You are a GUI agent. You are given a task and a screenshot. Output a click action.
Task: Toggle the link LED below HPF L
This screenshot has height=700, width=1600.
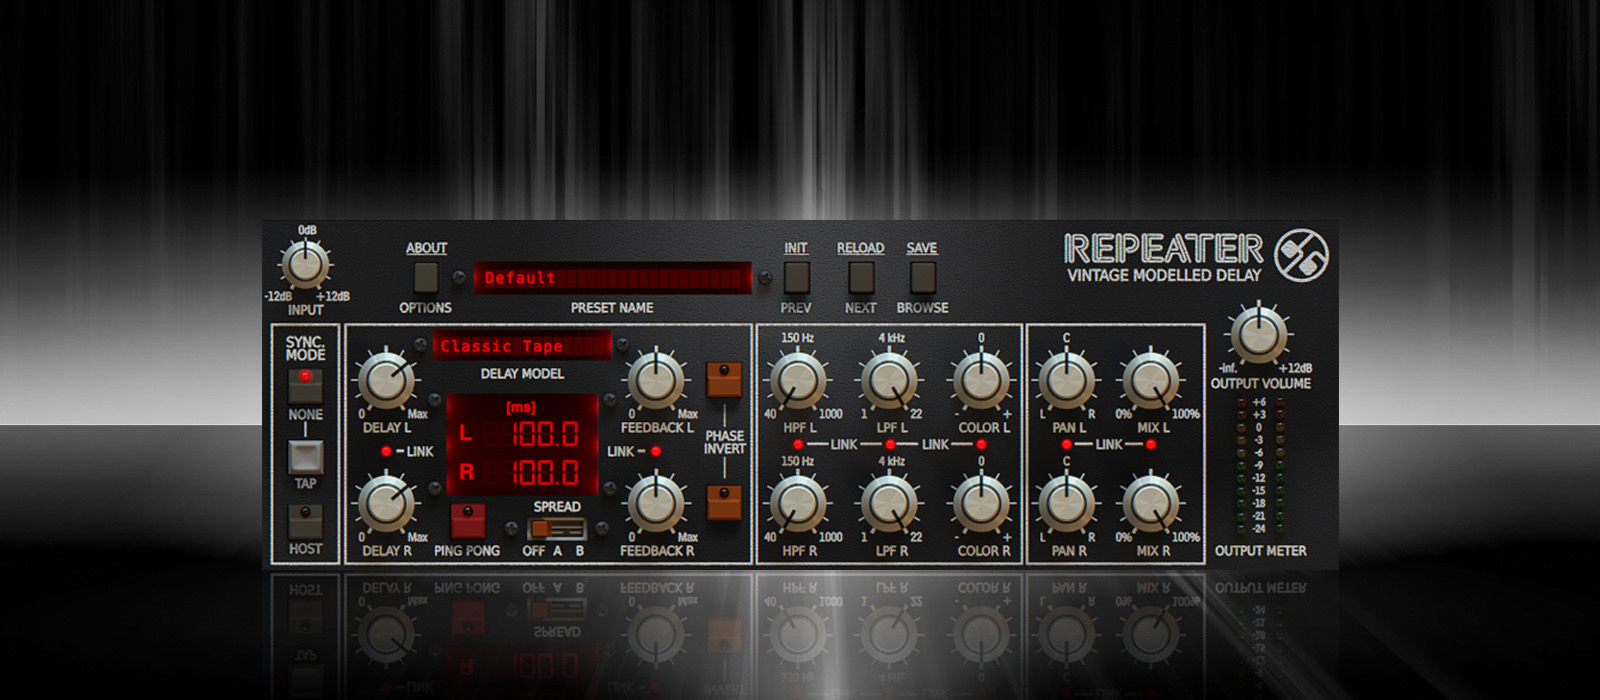tap(798, 444)
